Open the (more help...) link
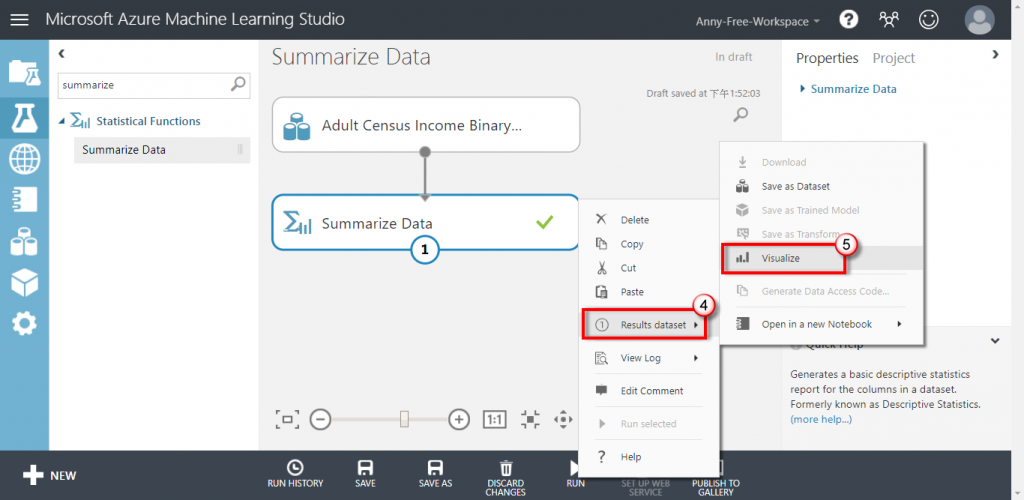1024x500 pixels. click(x=821, y=419)
